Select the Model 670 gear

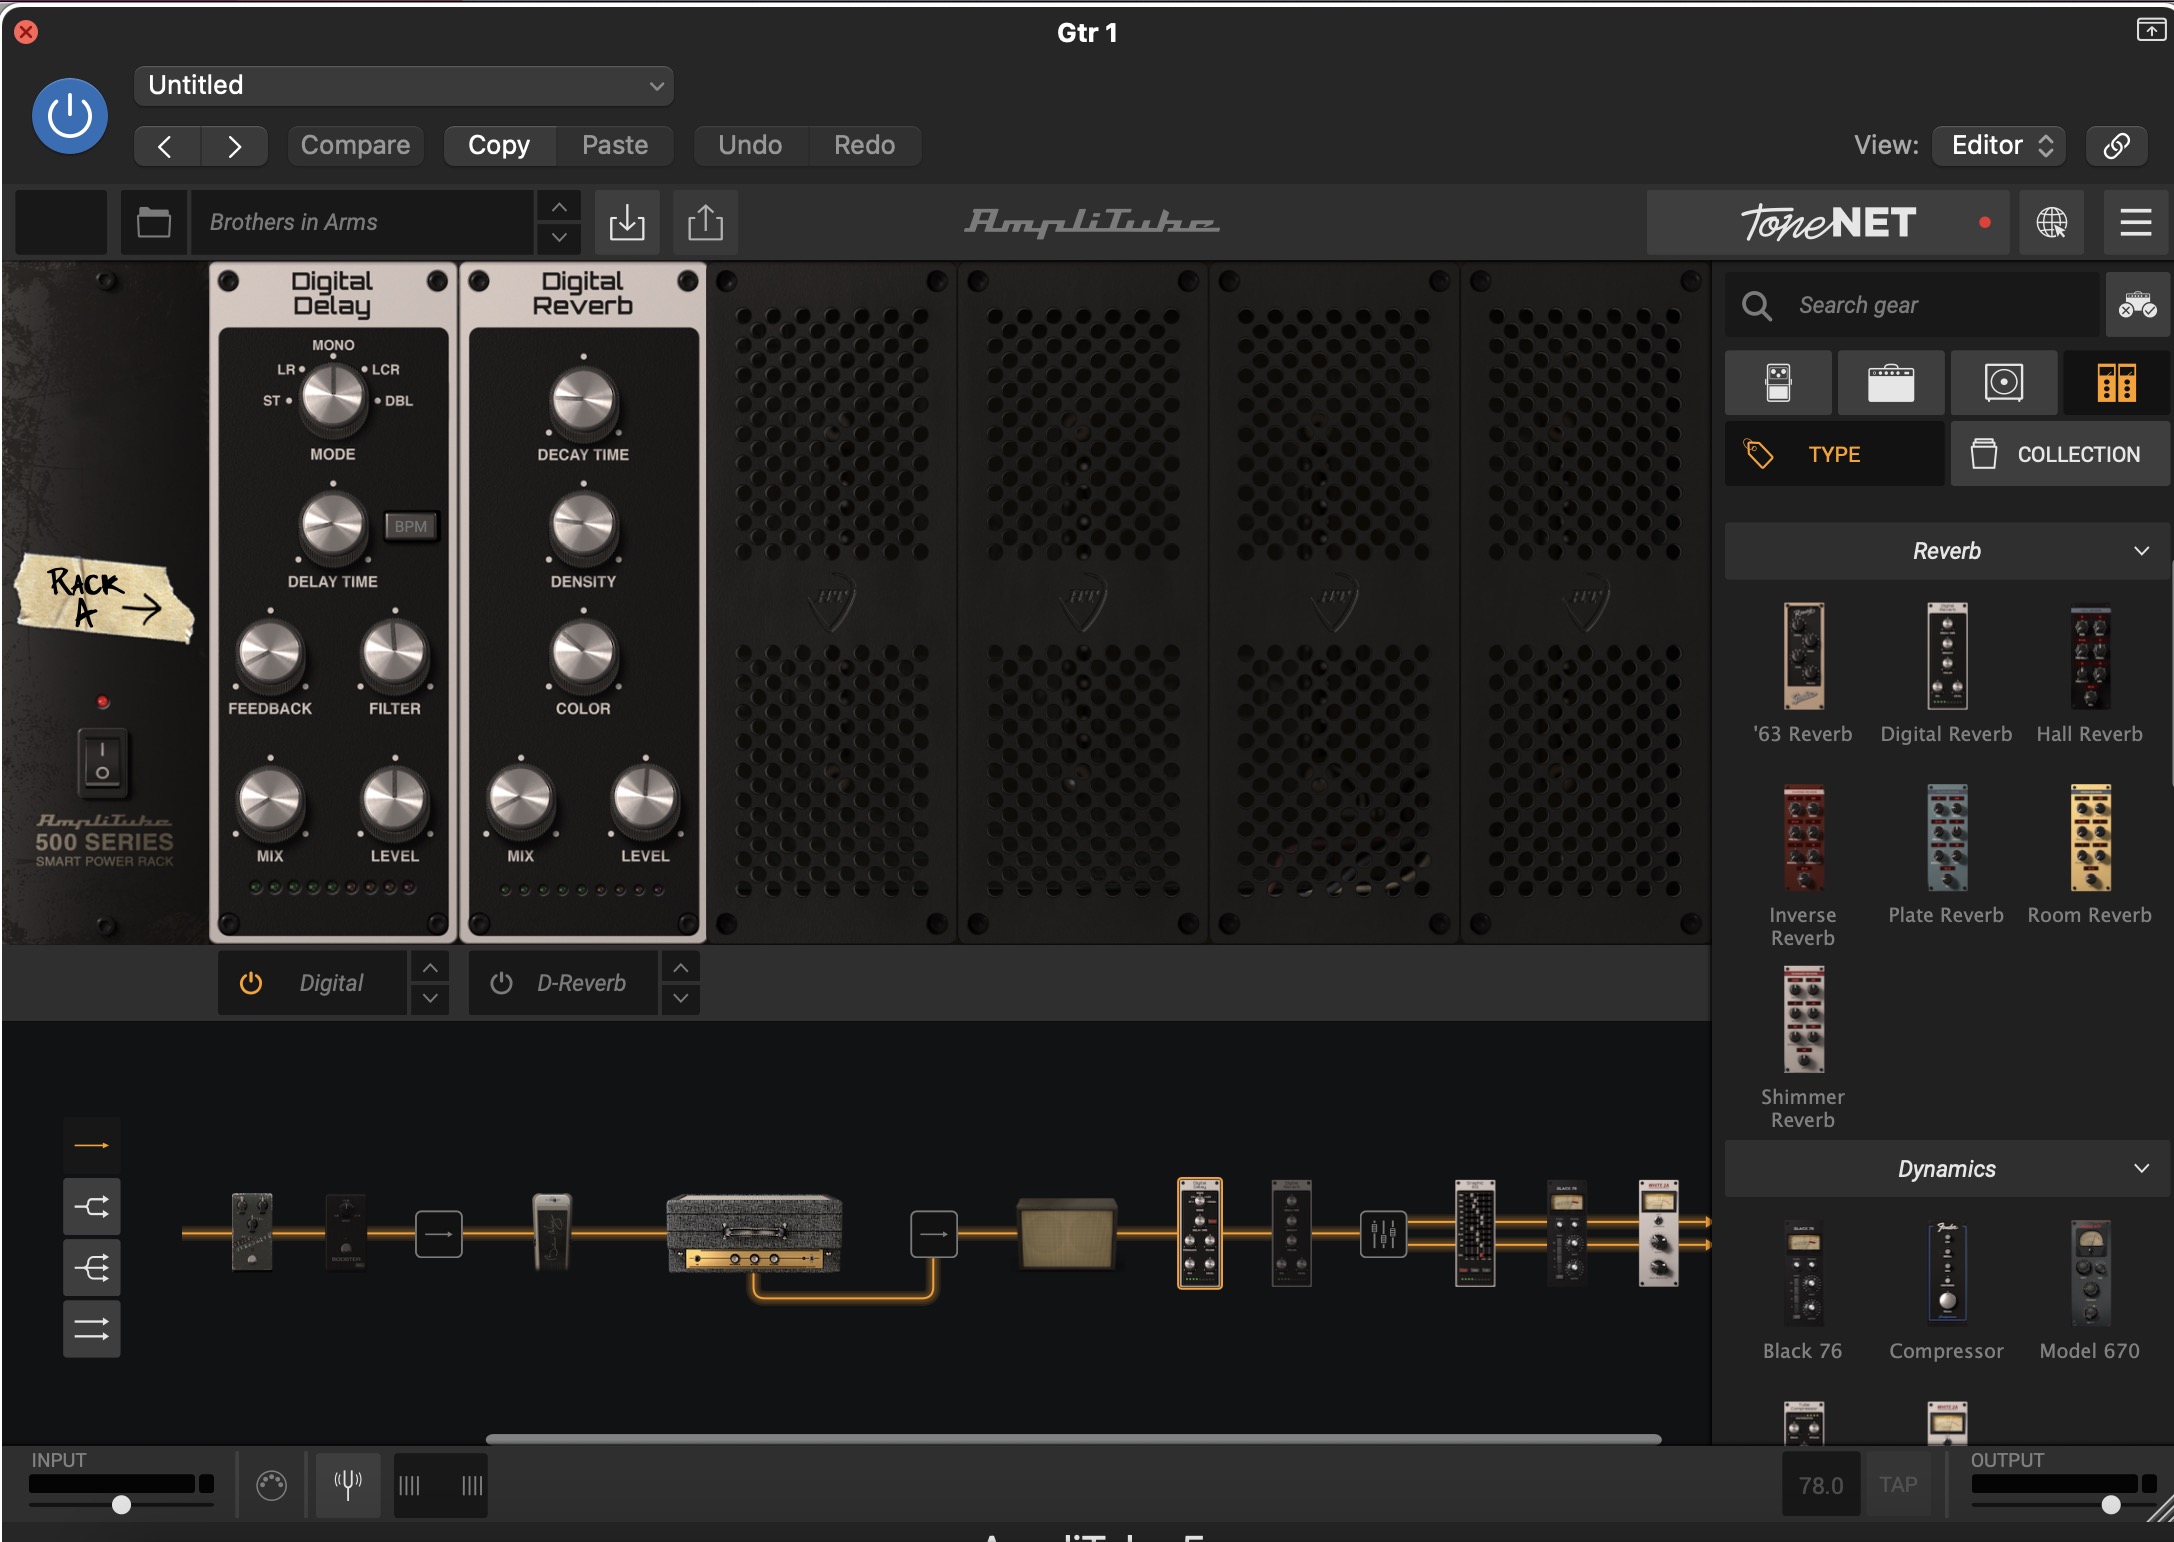pyautogui.click(x=2090, y=1290)
